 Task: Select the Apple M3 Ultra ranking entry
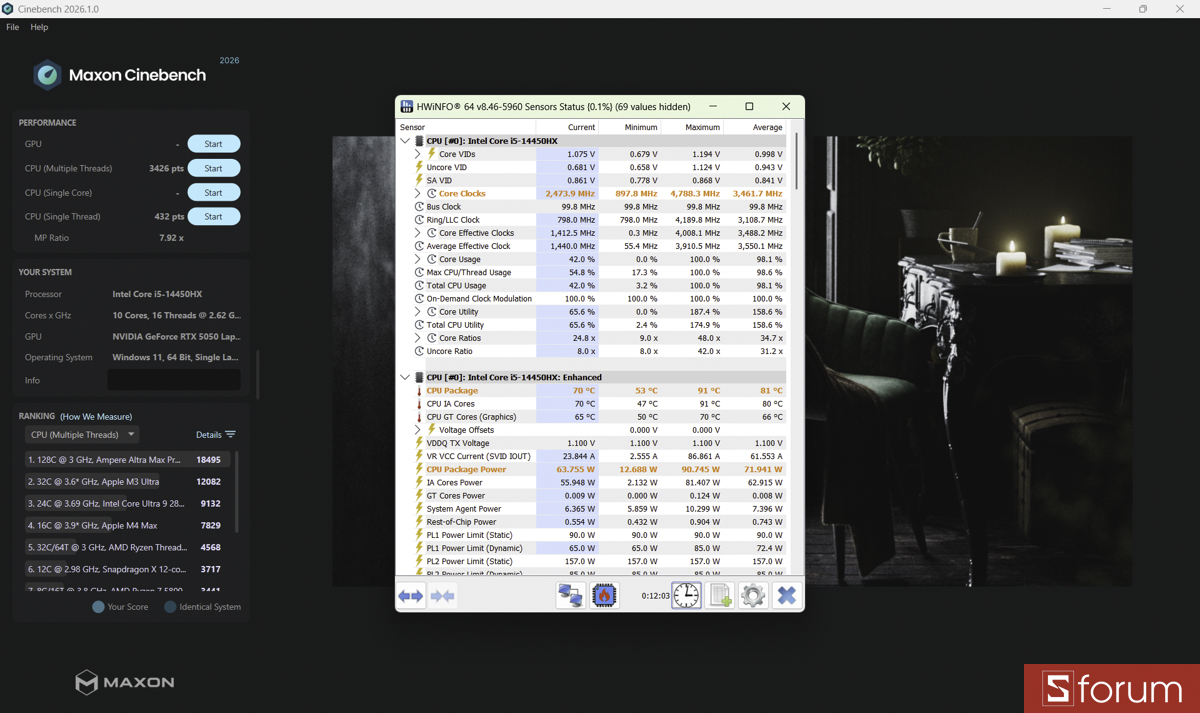tap(128, 482)
